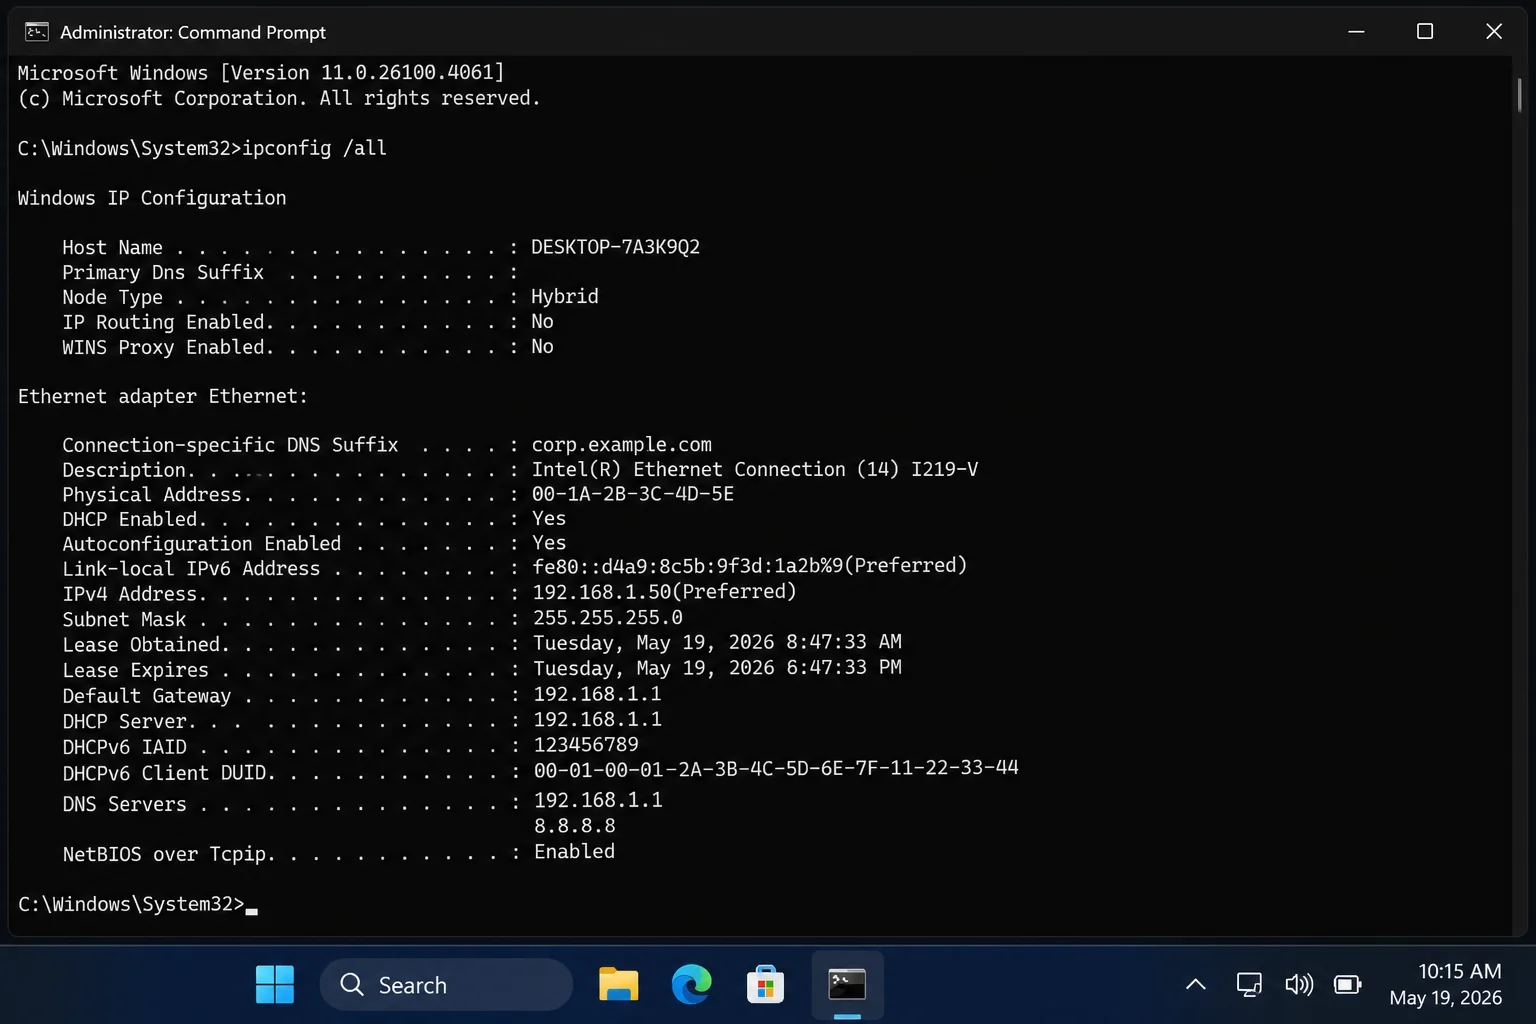
Task: Click description Intel(R) Ethernet Connection (14) I219-V
Action: tap(755, 469)
